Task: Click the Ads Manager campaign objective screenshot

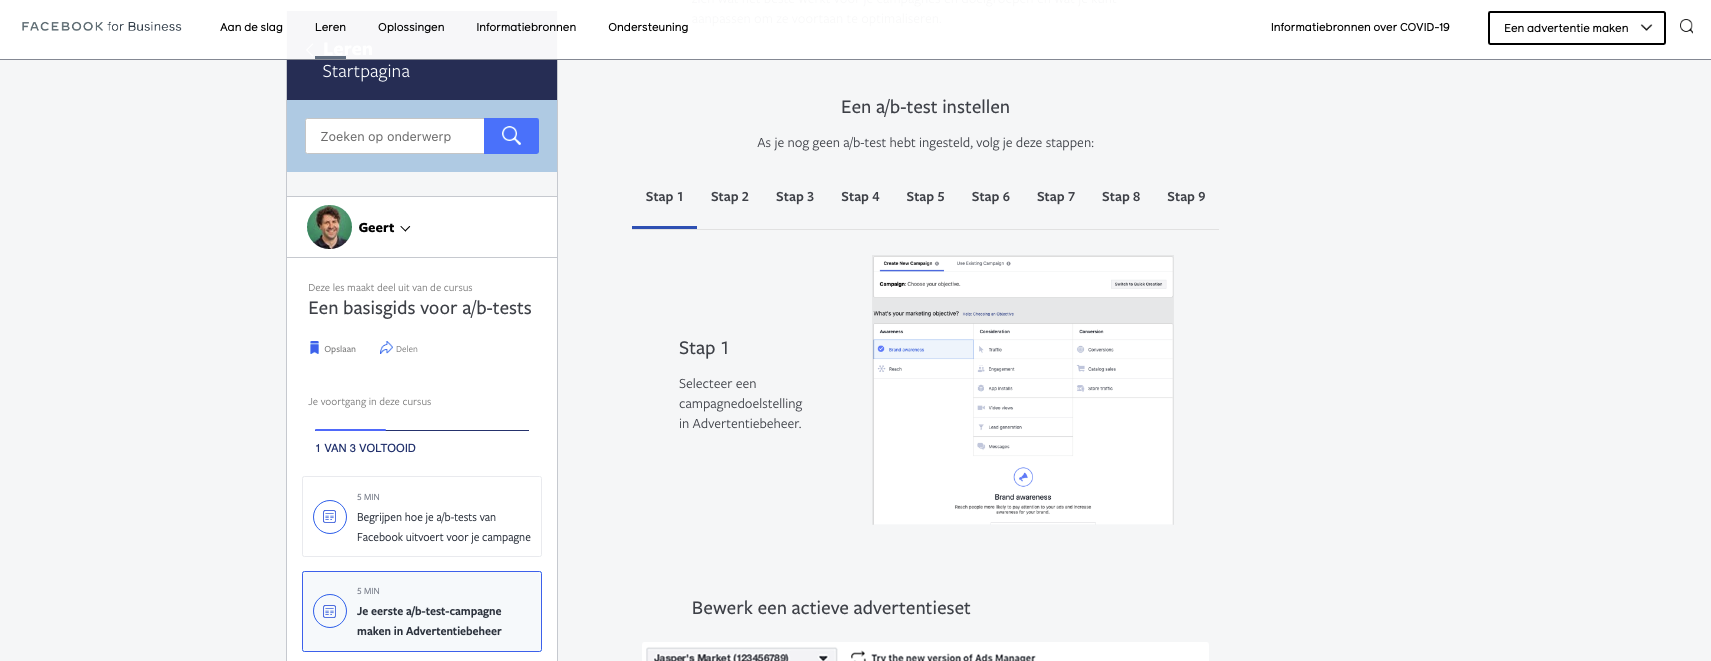Action: pos(1023,390)
